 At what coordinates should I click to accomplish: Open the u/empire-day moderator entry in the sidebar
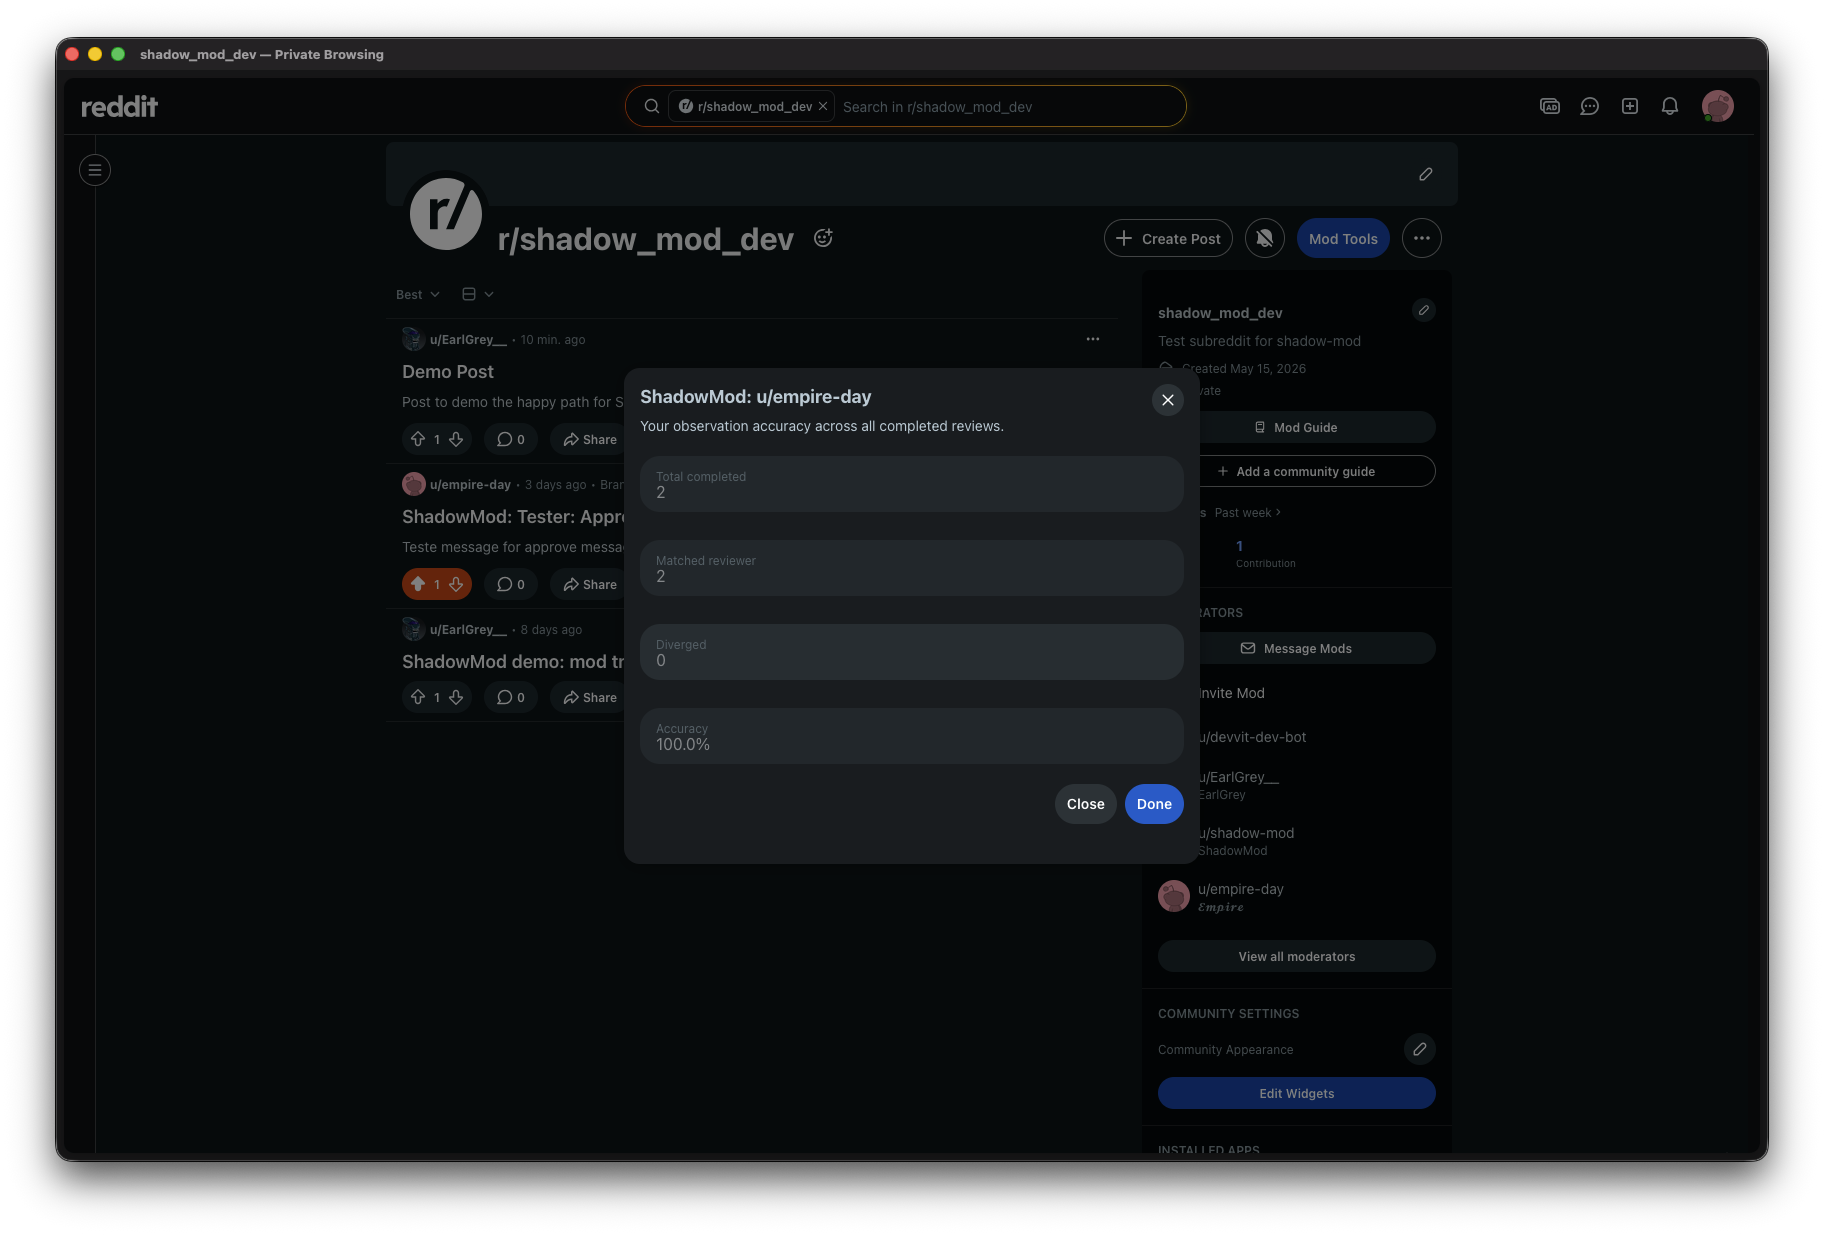tap(1241, 890)
